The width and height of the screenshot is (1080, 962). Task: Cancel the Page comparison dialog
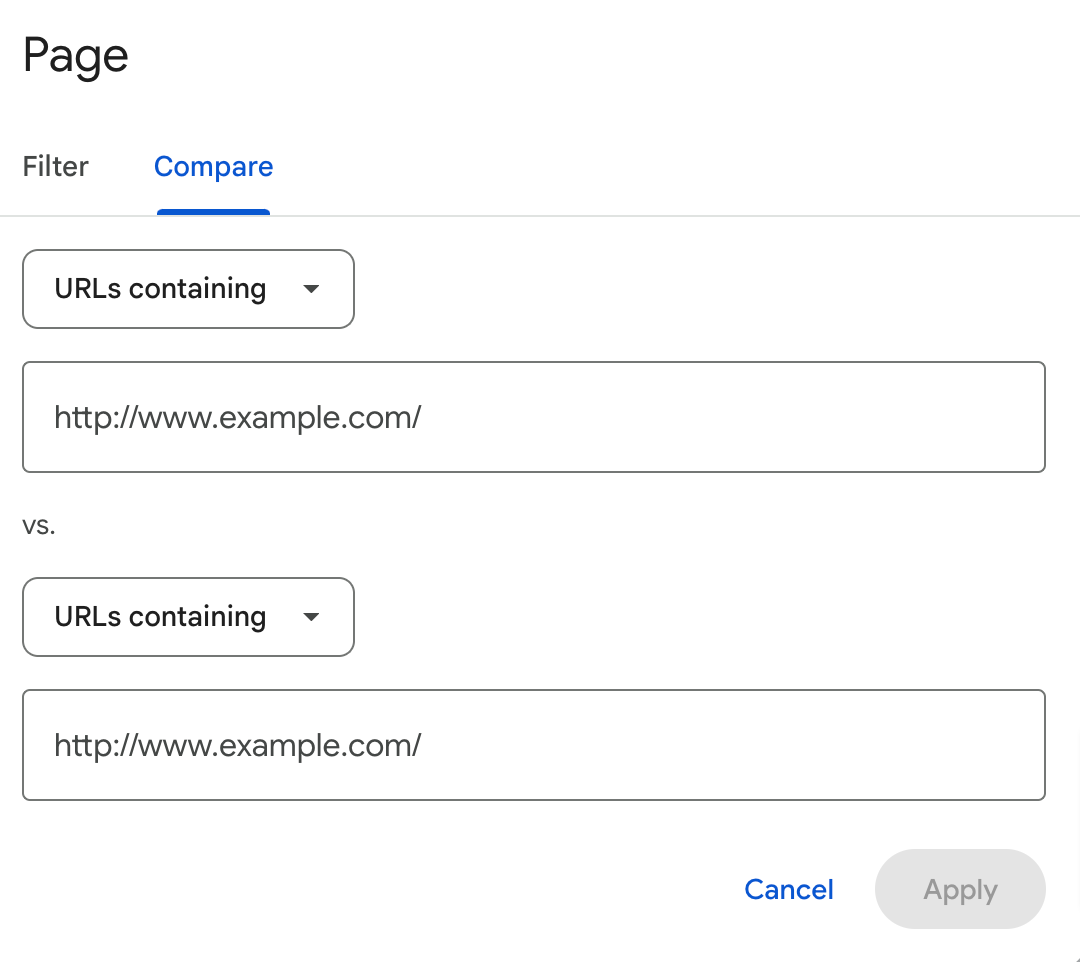pos(789,890)
